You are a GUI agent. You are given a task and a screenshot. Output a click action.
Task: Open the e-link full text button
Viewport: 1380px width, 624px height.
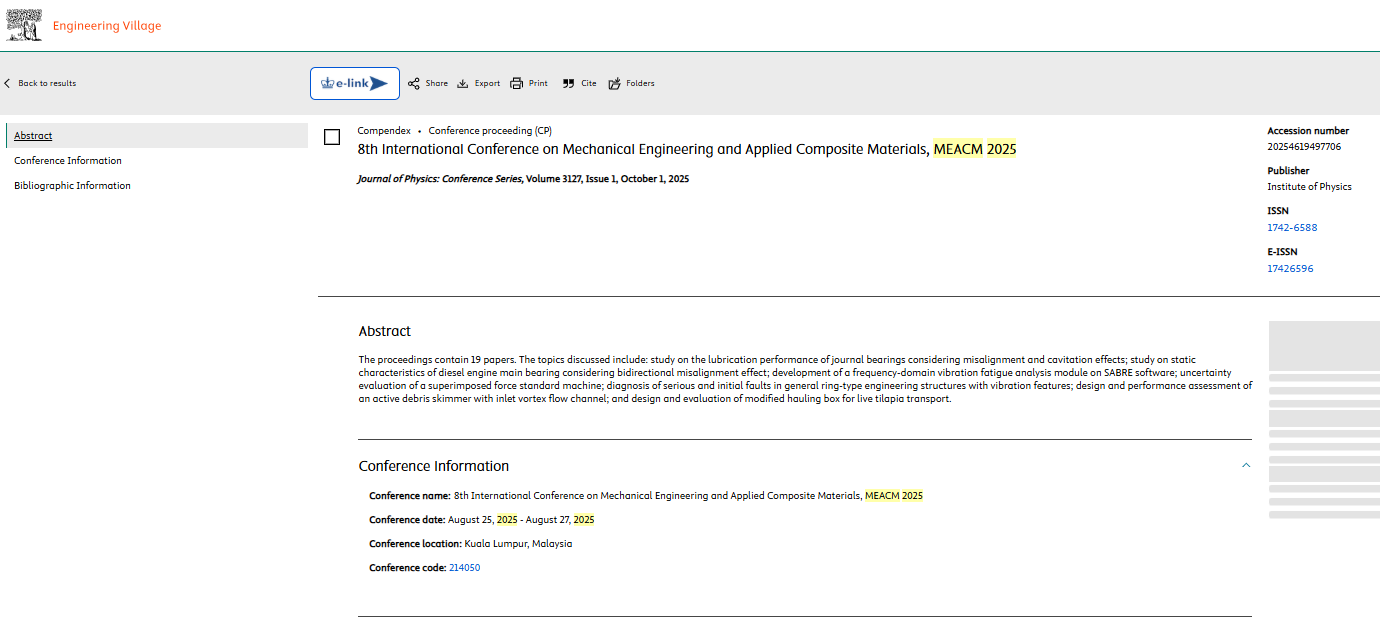(355, 84)
